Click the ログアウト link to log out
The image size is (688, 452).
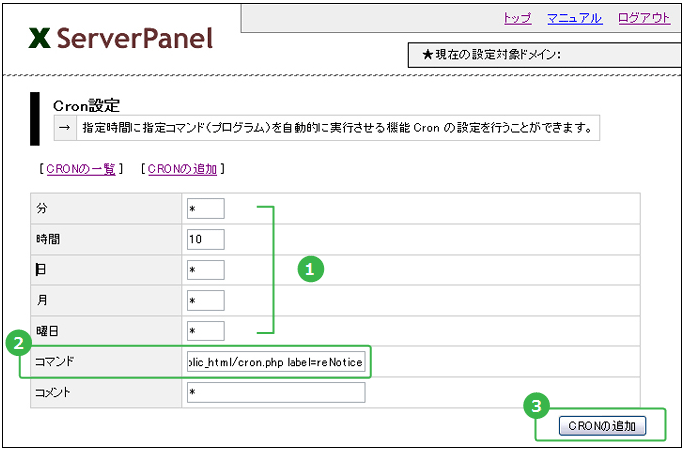(643, 18)
